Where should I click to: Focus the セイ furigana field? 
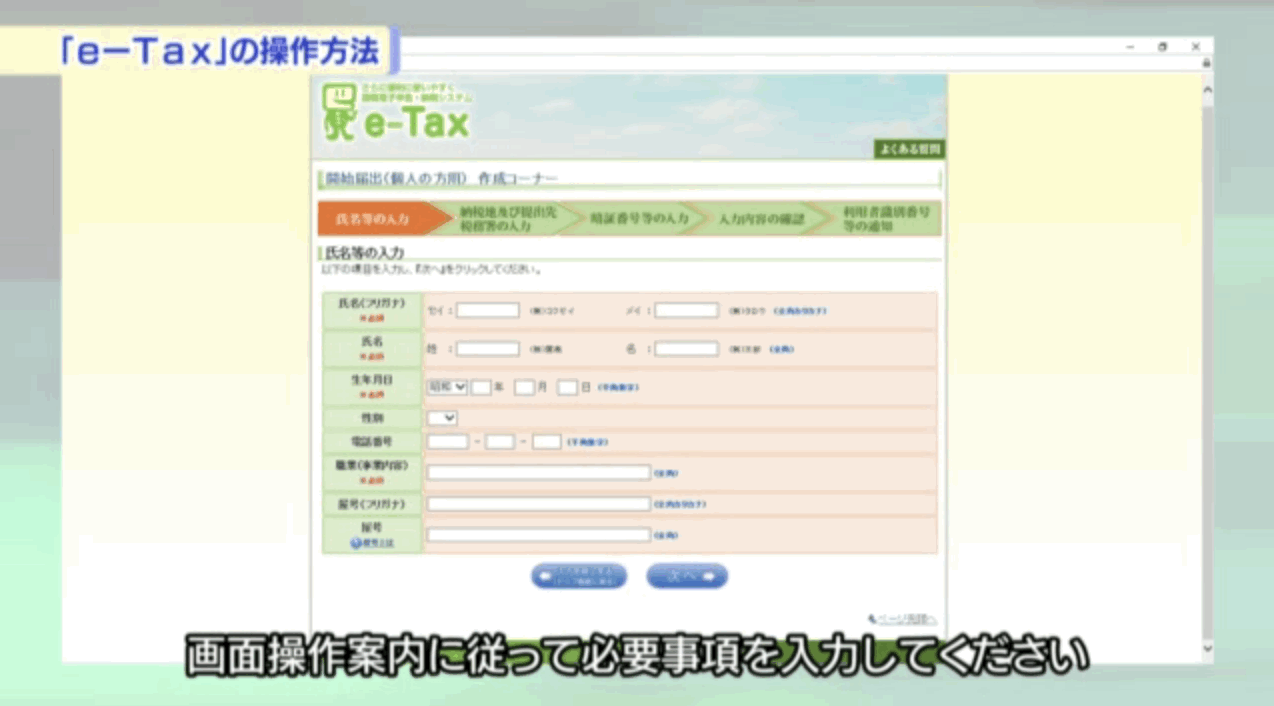click(x=488, y=310)
